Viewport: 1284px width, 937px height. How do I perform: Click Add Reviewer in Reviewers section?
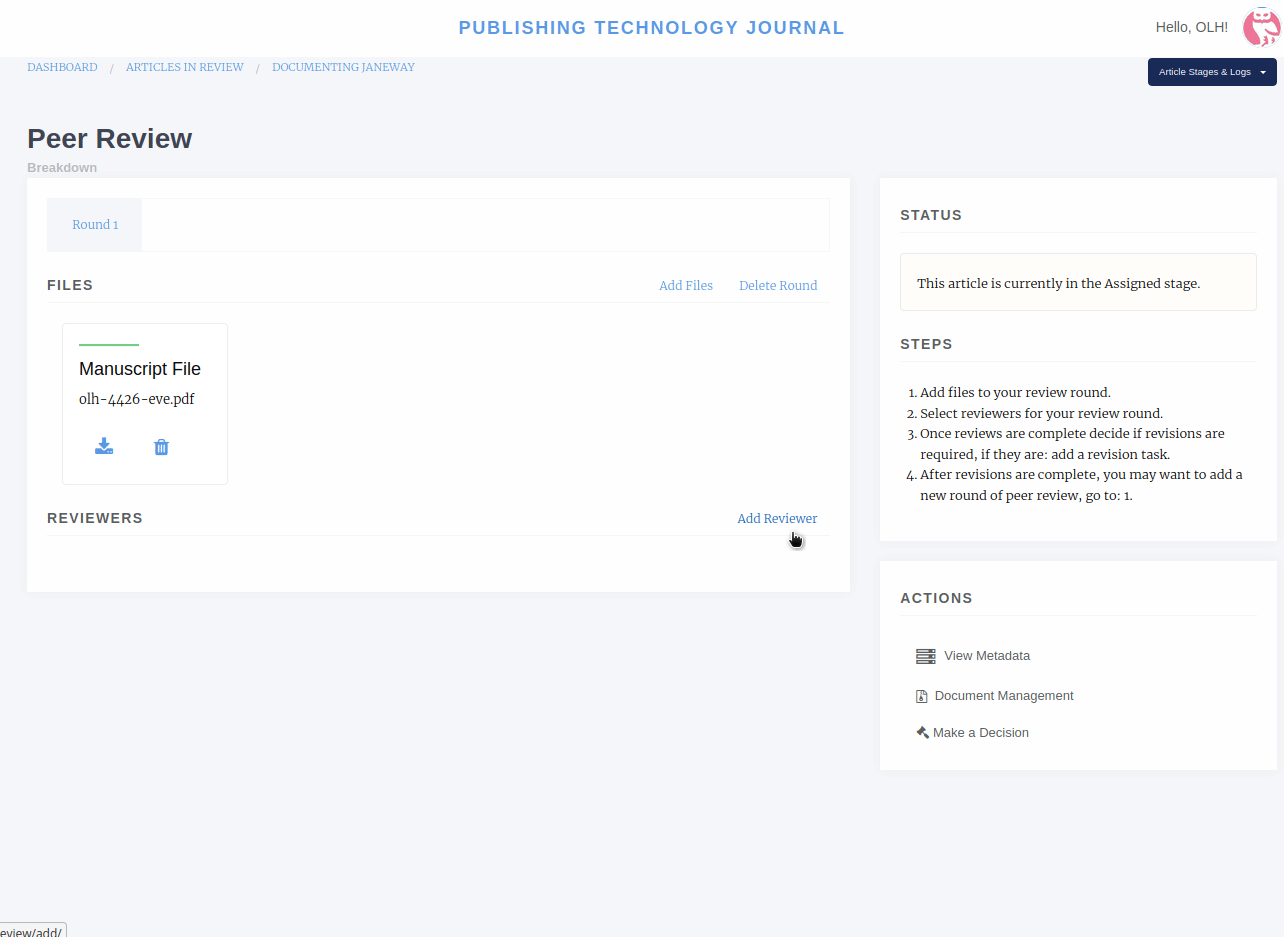[776, 518]
